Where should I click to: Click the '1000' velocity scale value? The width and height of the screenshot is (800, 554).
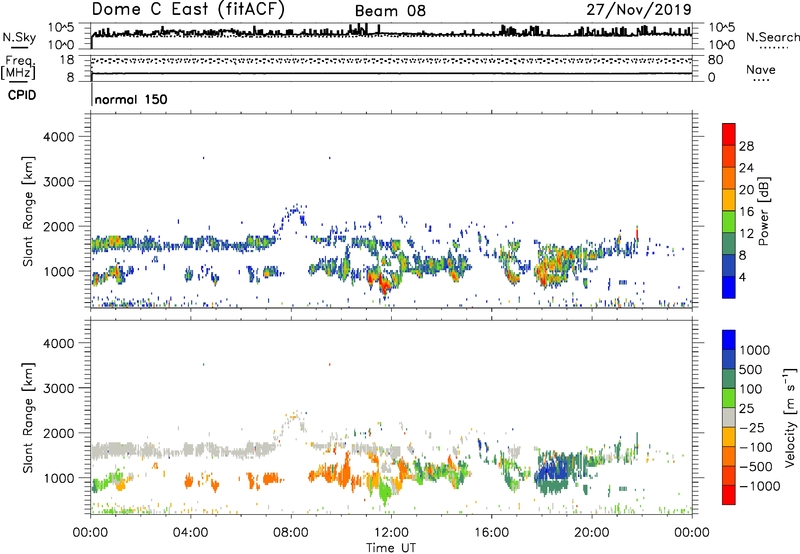click(754, 350)
